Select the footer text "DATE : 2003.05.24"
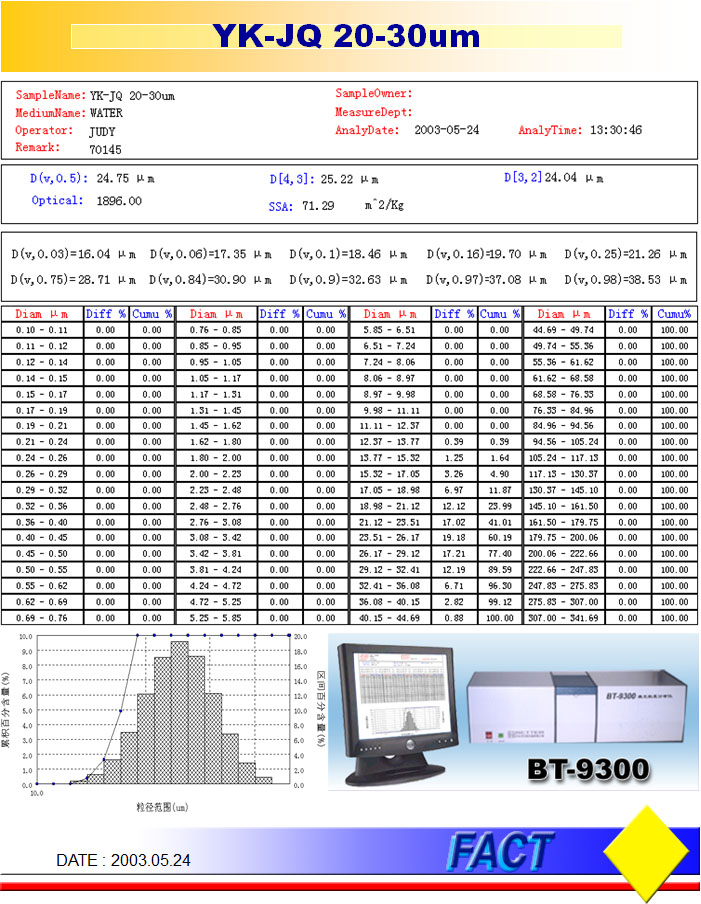This screenshot has height=904, width=701. tap(123, 860)
